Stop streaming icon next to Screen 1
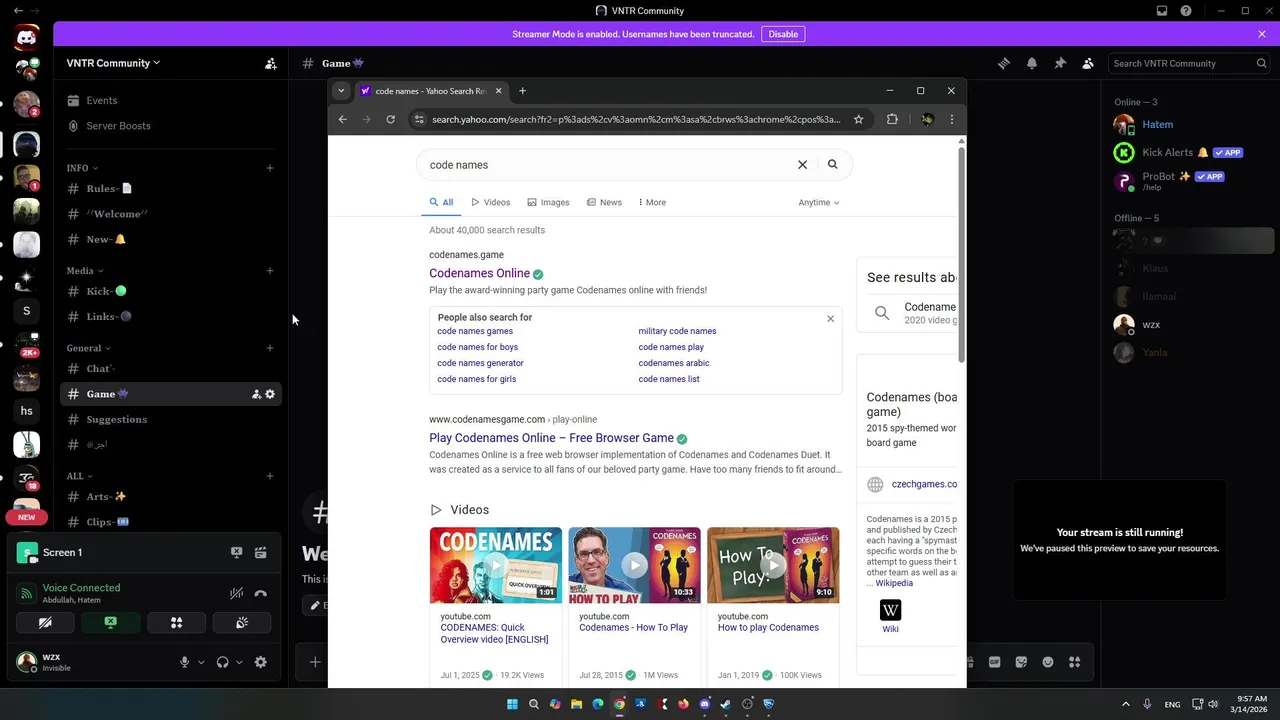This screenshot has height=720, width=1280. [x=237, y=552]
